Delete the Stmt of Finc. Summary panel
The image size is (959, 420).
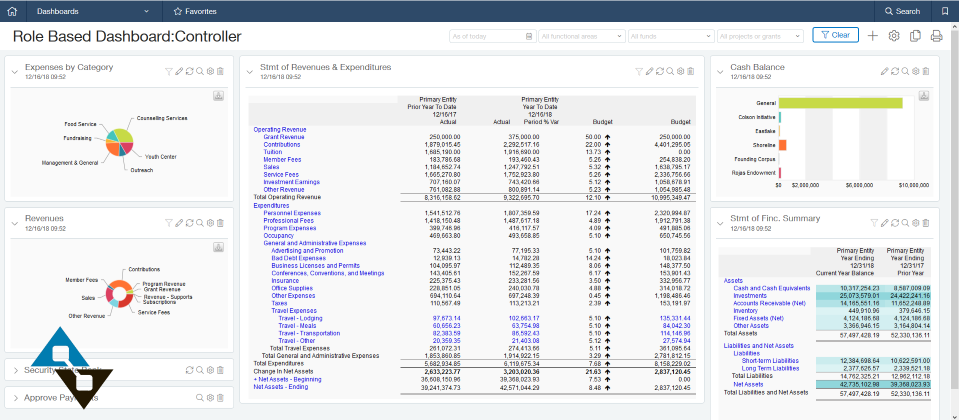click(926, 223)
